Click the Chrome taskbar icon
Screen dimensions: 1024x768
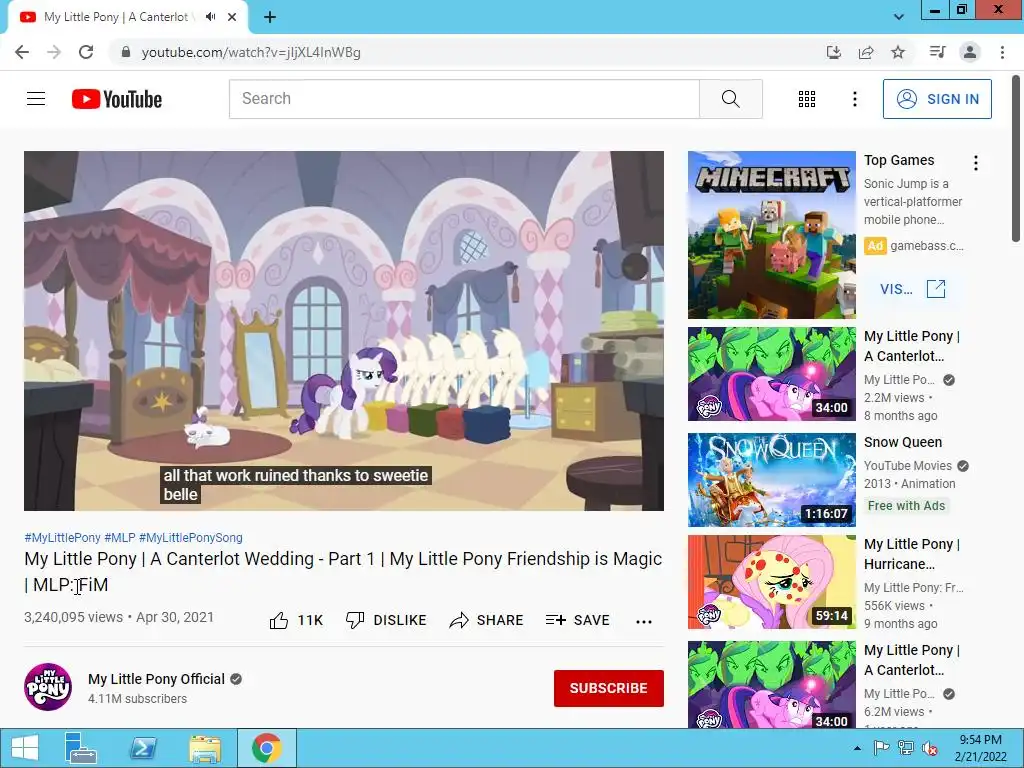click(x=266, y=748)
